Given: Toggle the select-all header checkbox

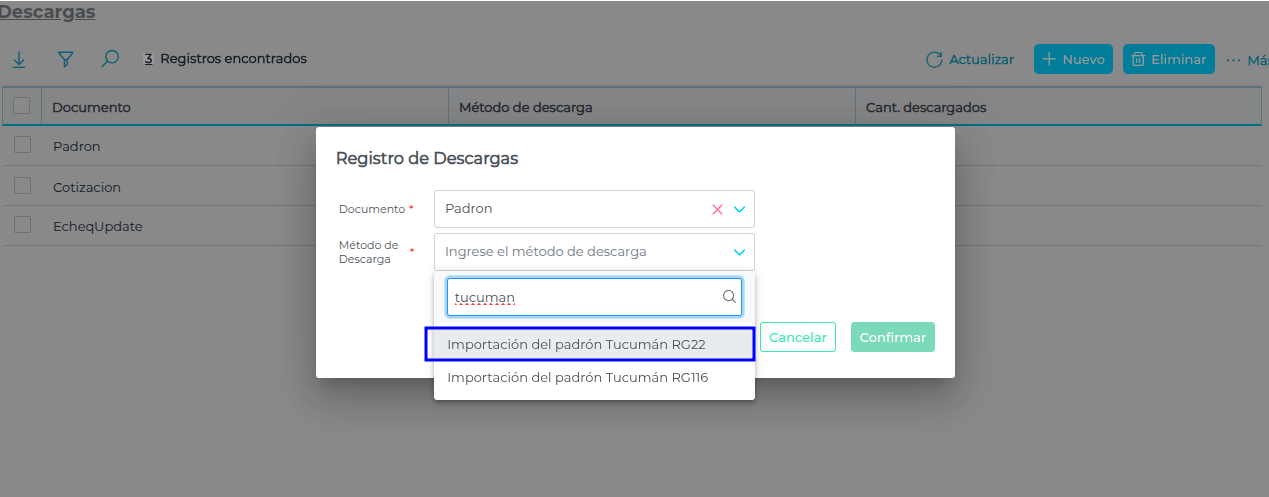Looking at the screenshot, I should tap(21, 106).
